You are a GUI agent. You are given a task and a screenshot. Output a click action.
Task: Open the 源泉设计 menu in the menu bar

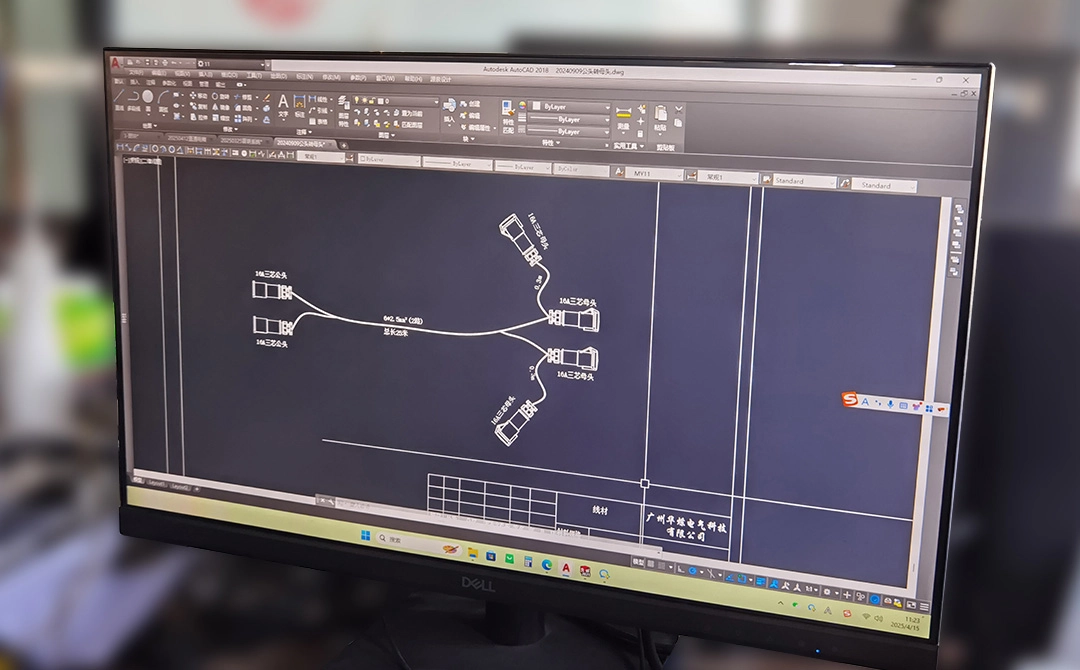pyautogui.click(x=441, y=79)
